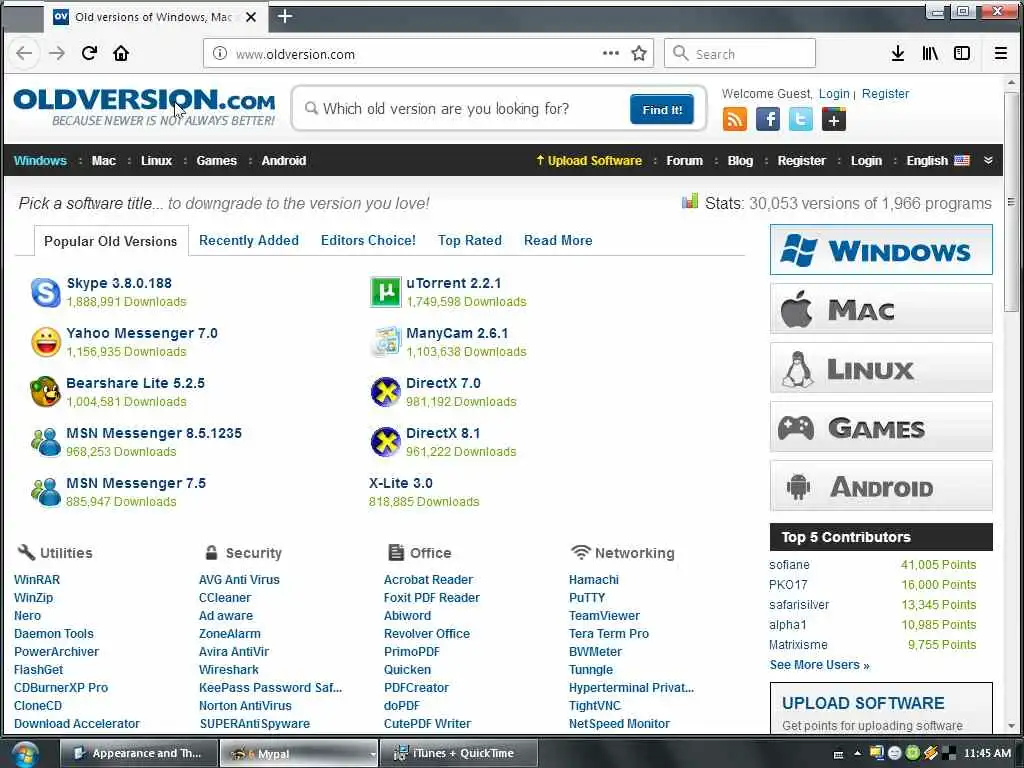The height and width of the screenshot is (768, 1024).
Task: Click the Login link beside Welcome Guest
Action: click(x=834, y=94)
